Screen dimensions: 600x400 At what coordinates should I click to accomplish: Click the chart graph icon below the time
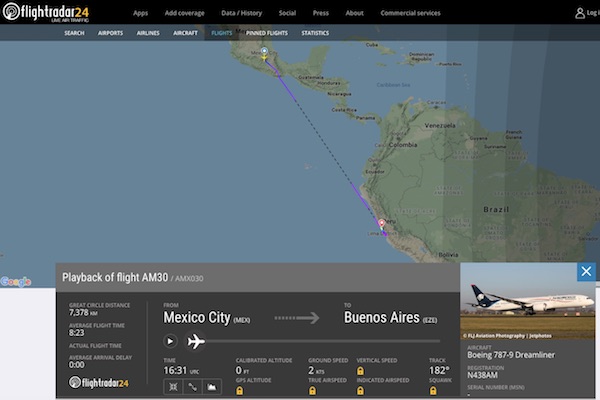tap(212, 387)
